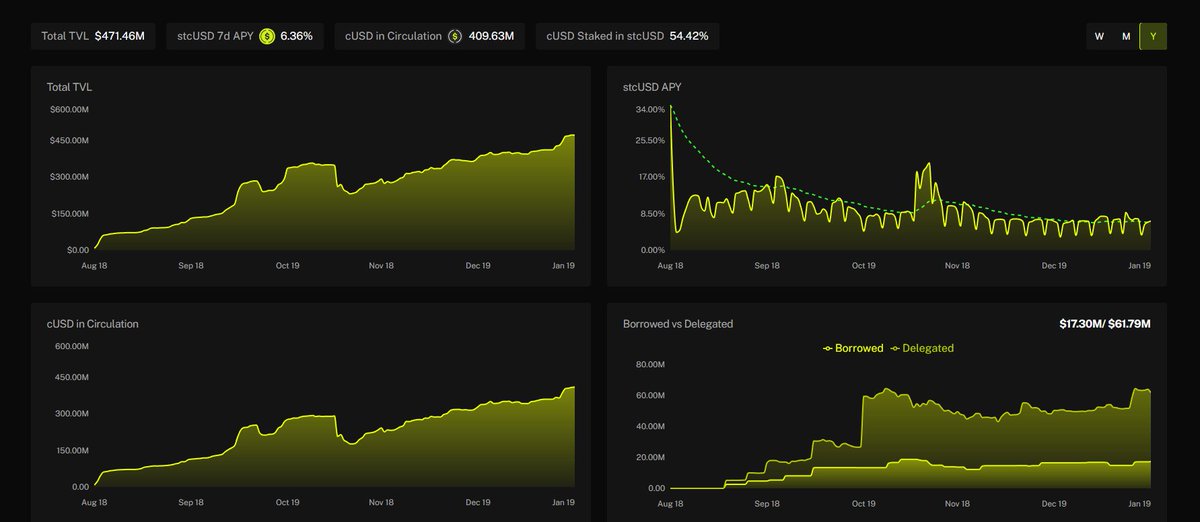Click the stcUSD APY chart title
This screenshot has width=1200, height=522.
[652, 87]
